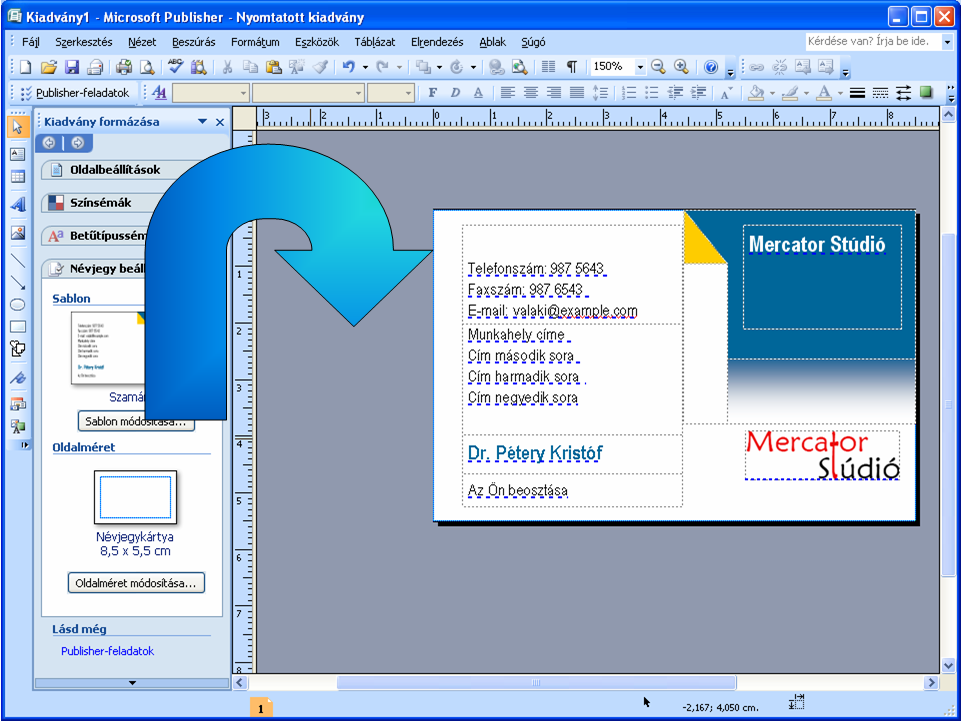Toggle bold formatting (F)

coord(433,93)
